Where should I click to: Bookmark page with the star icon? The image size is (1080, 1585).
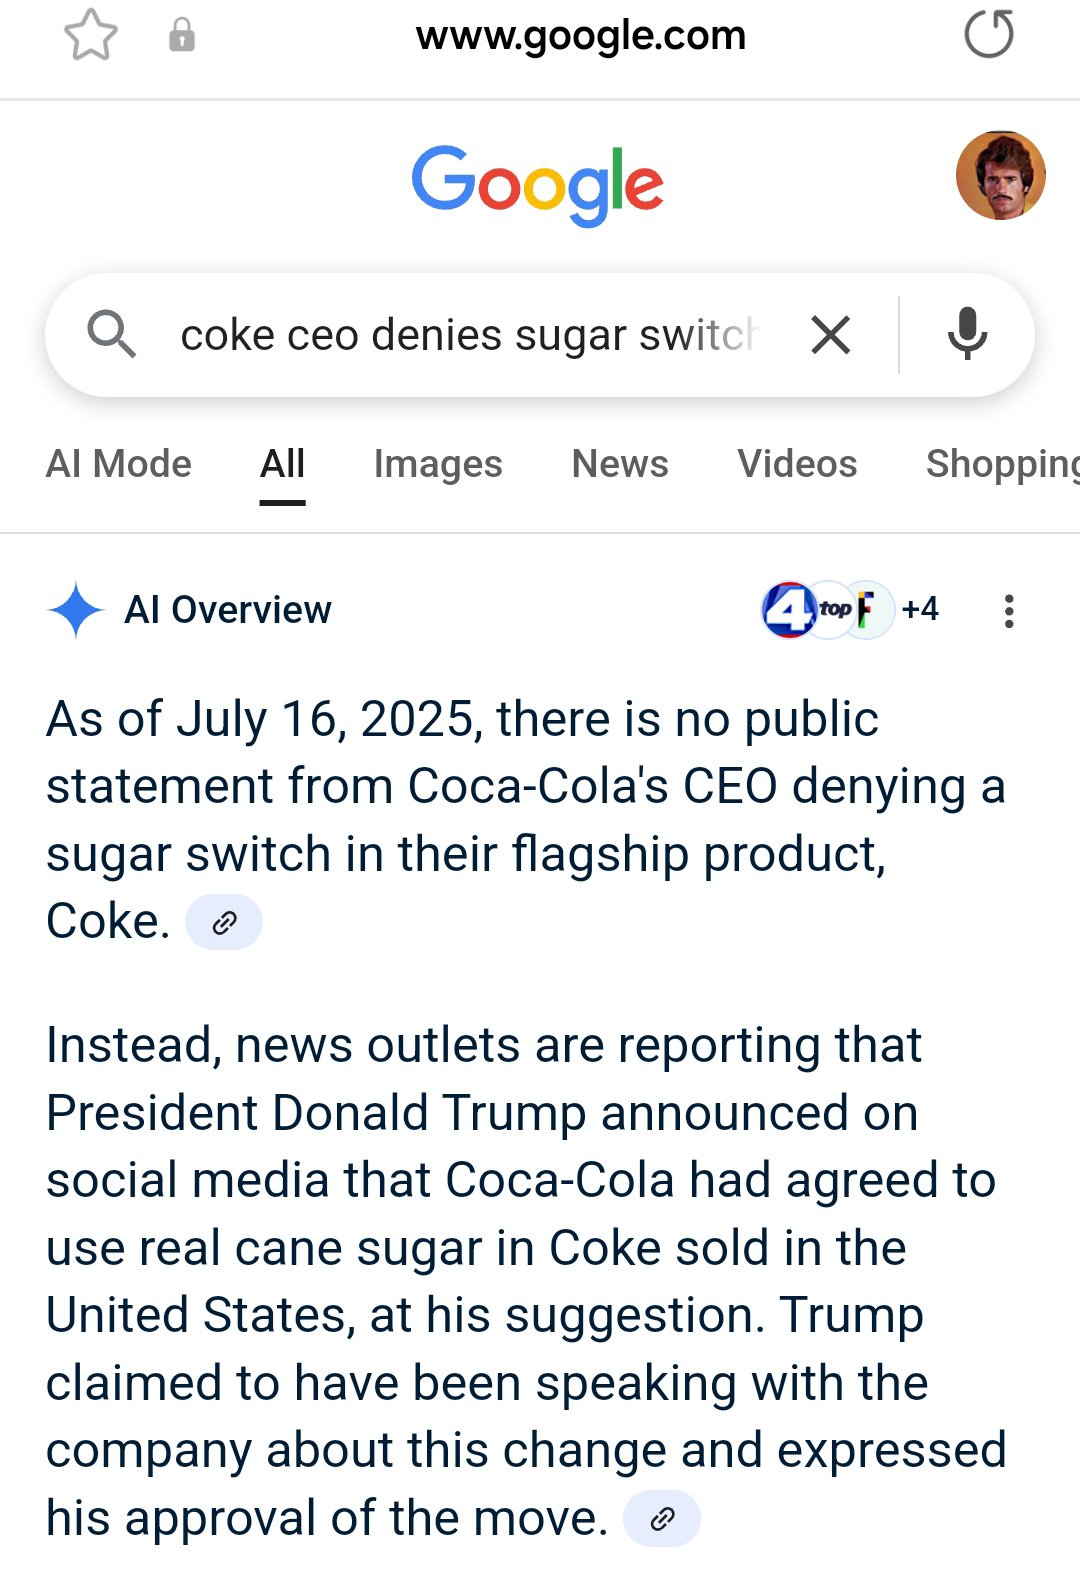91,35
